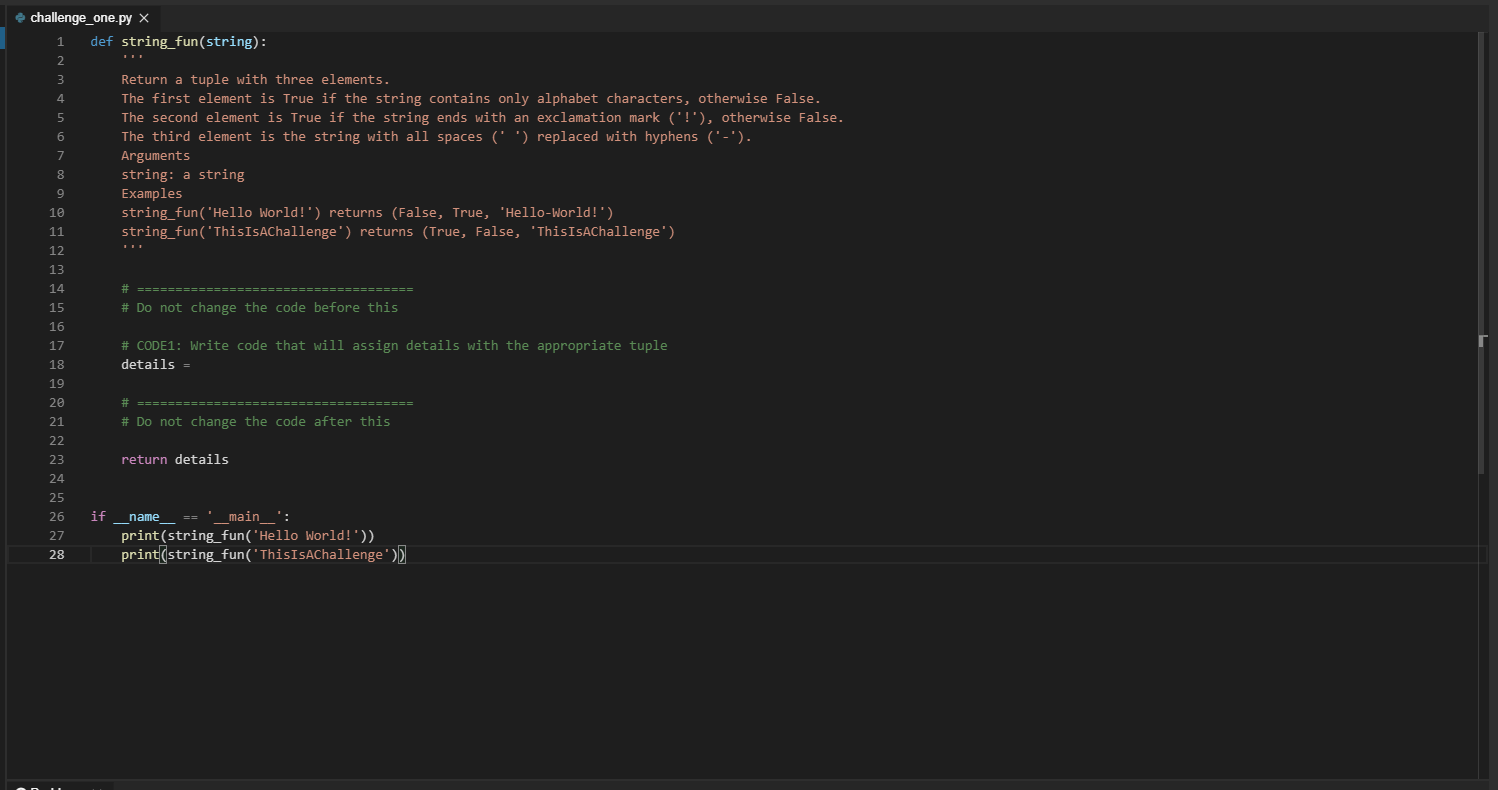The image size is (1498, 790).
Task: Click the docstring line starting 'The first element is True'
Action: click(471, 99)
